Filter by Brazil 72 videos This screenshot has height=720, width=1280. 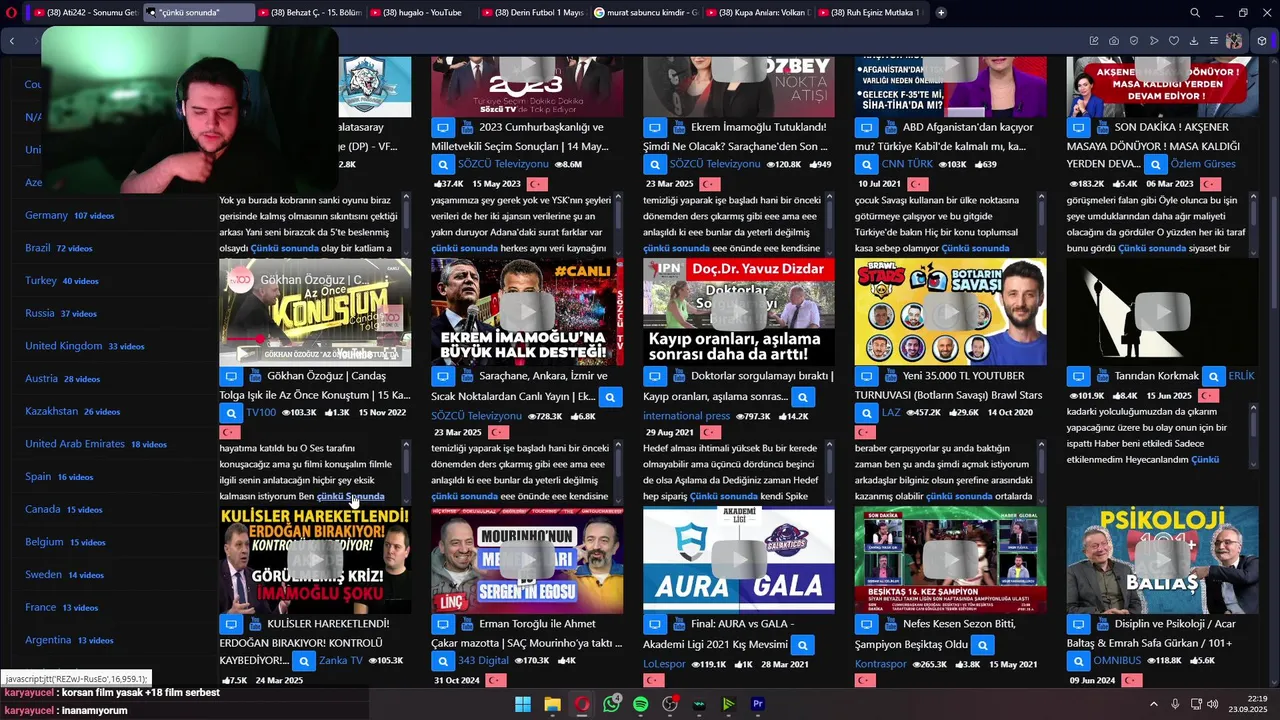(58, 248)
